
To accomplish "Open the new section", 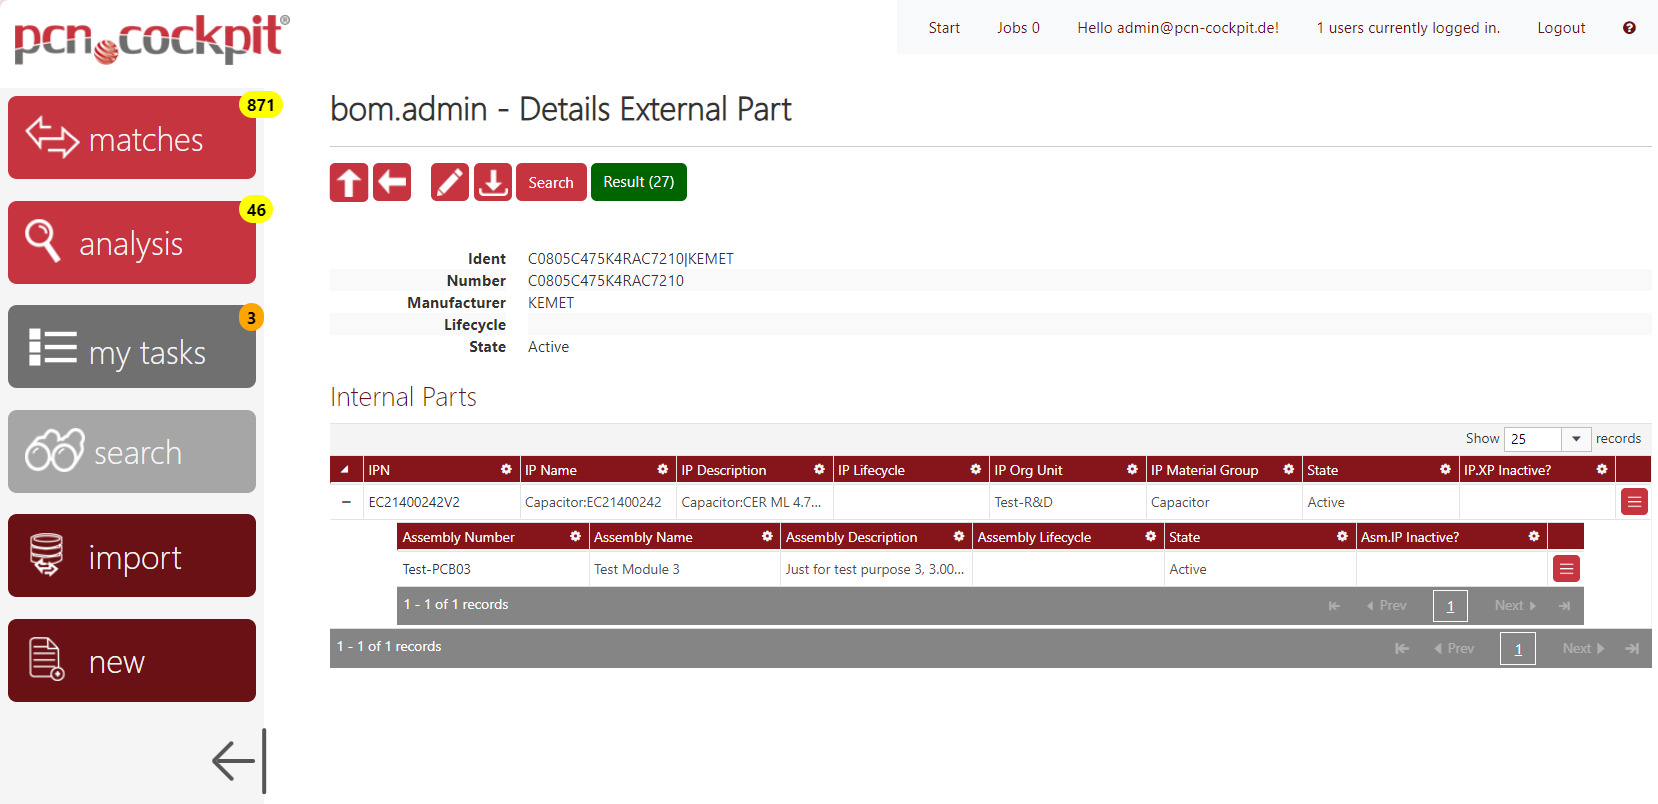I will 132,661.
